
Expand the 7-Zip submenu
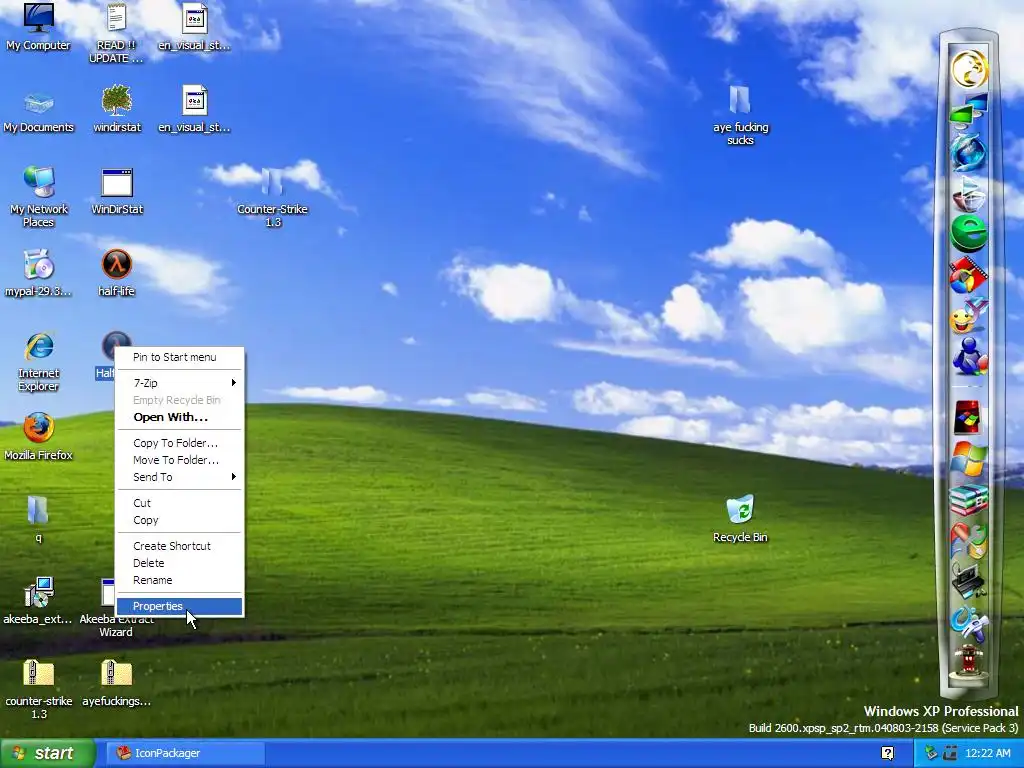click(180, 383)
